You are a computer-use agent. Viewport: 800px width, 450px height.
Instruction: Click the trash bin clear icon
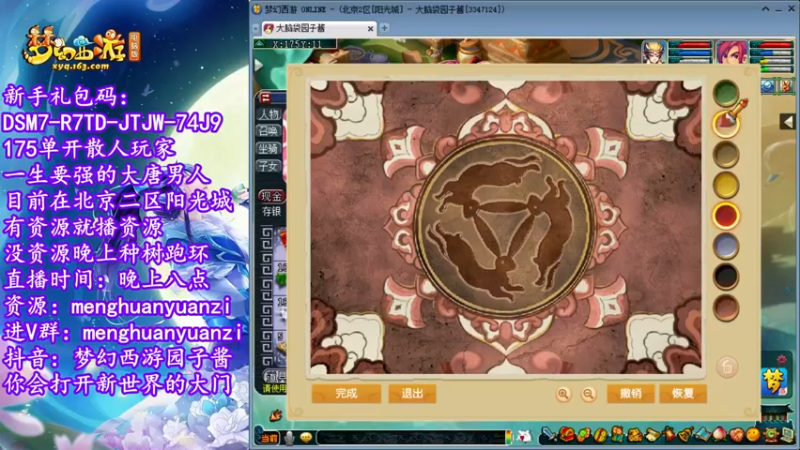[727, 366]
